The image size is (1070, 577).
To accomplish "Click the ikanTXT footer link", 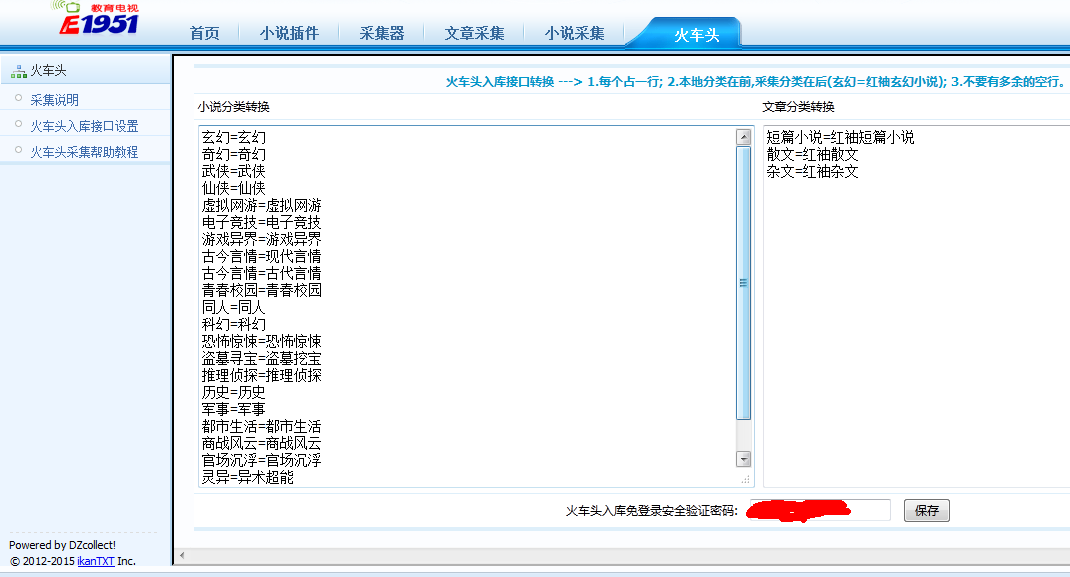I will [96, 561].
